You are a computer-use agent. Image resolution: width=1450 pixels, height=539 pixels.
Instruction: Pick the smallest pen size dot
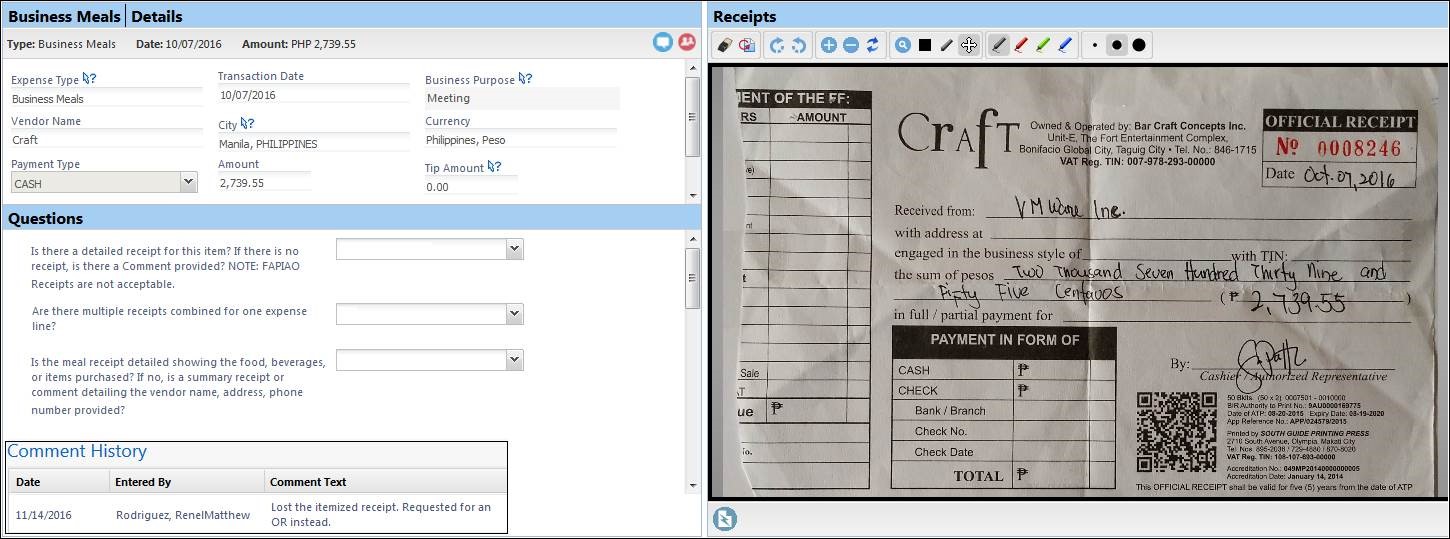coord(1095,46)
